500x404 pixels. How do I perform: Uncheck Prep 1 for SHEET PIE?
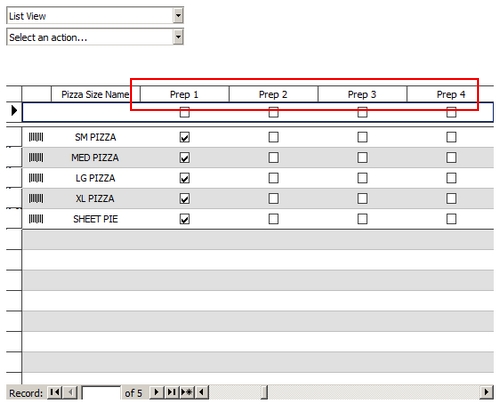pos(185,219)
